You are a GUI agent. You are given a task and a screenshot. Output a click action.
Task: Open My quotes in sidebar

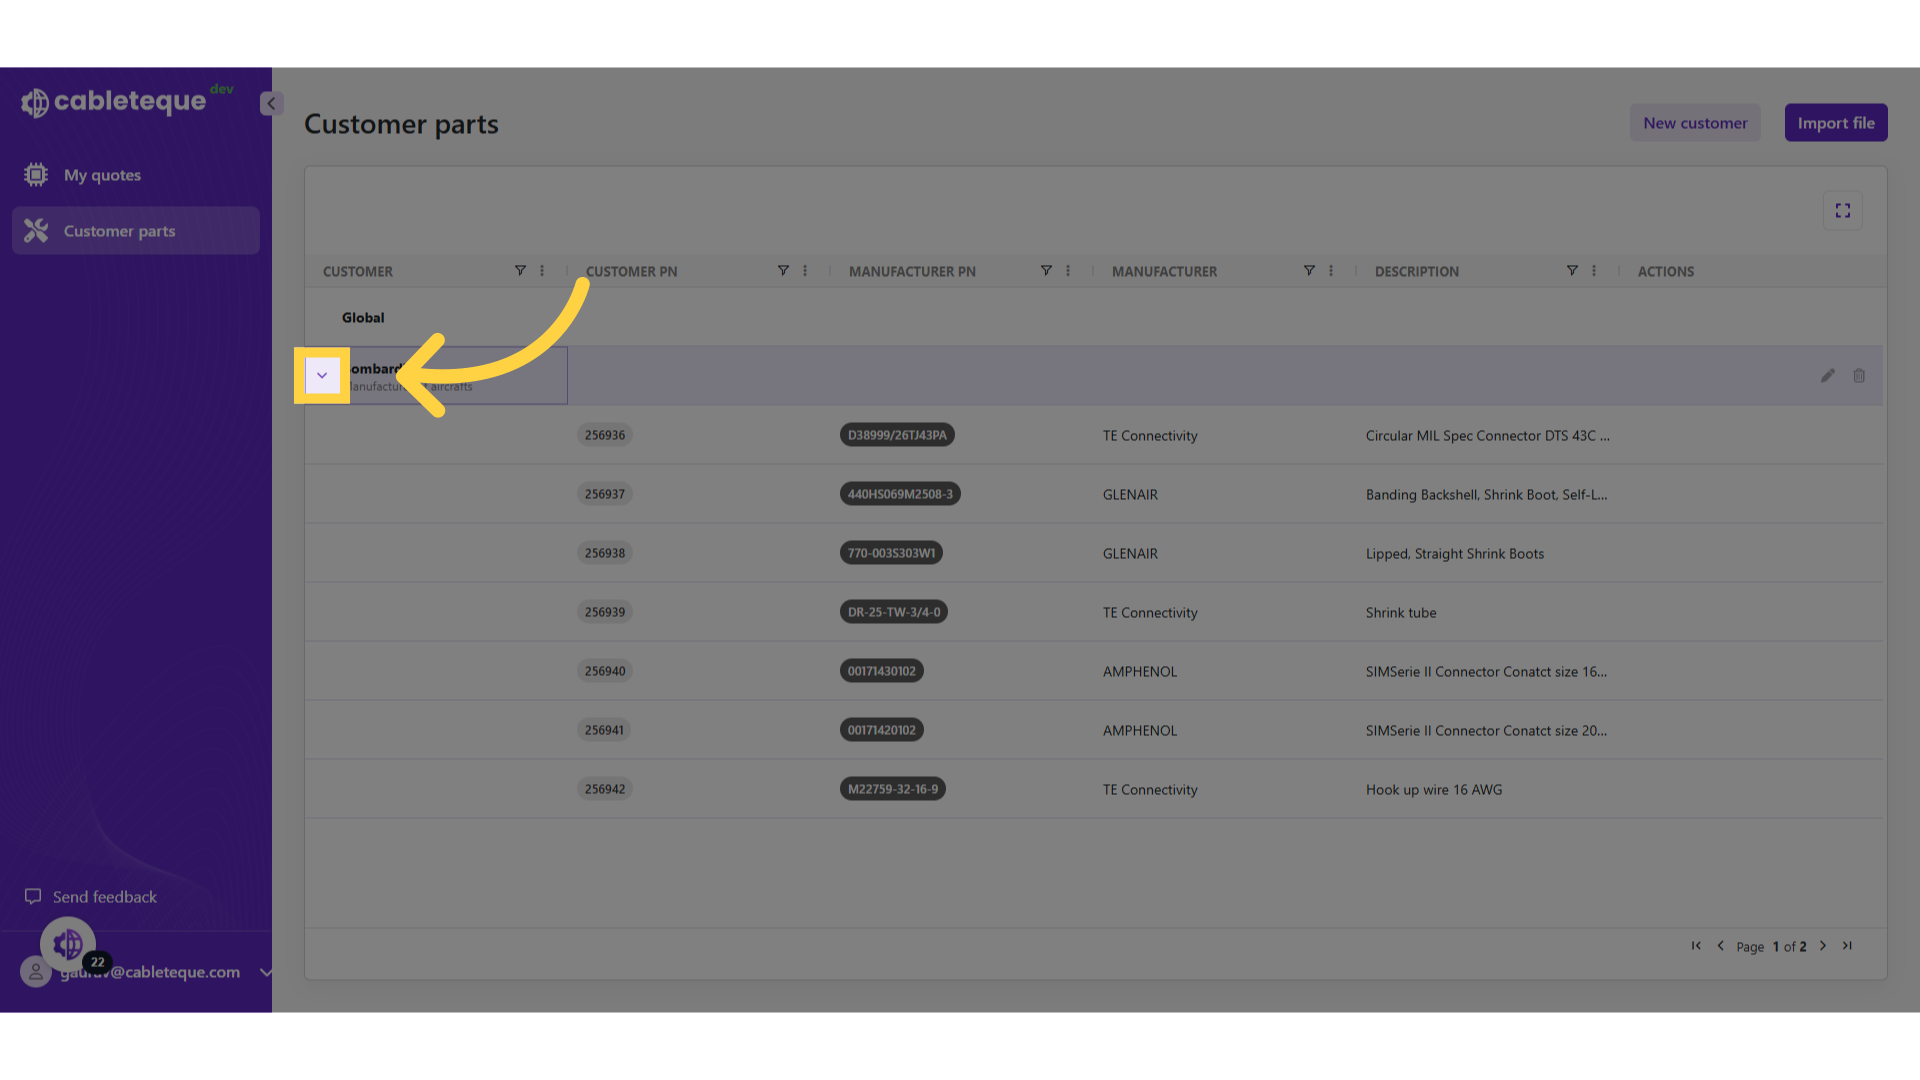[103, 175]
